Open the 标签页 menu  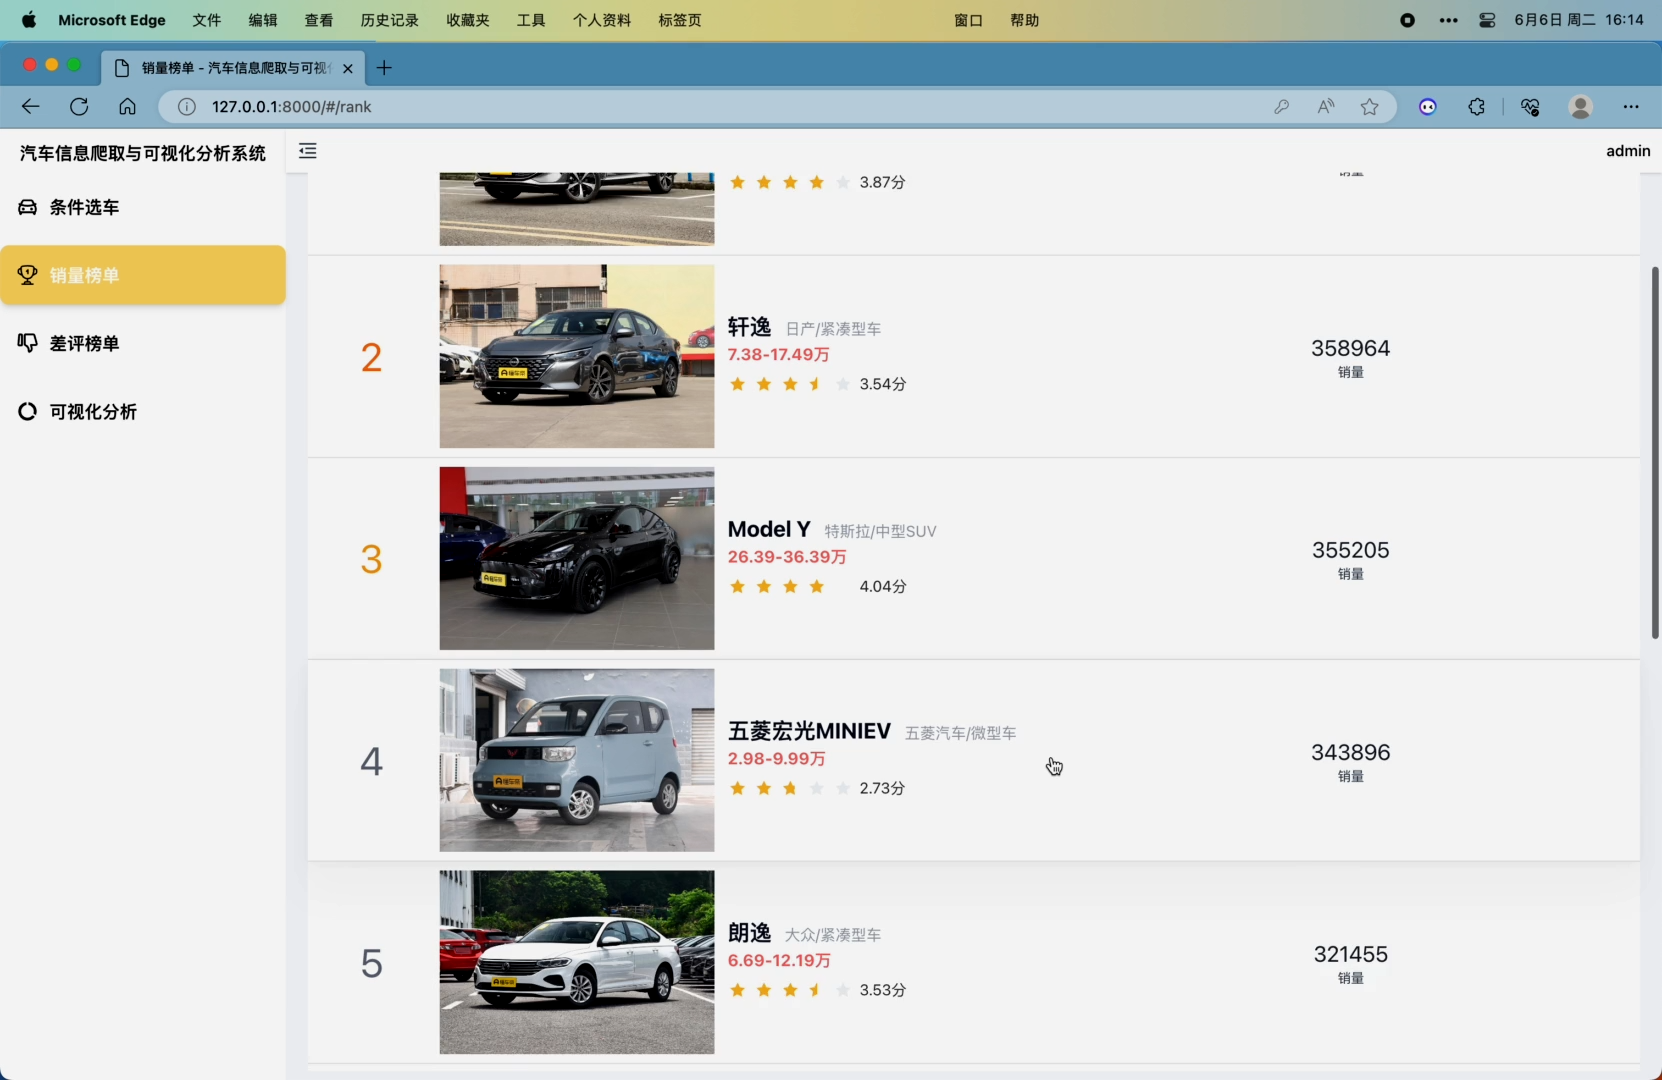[x=680, y=20]
